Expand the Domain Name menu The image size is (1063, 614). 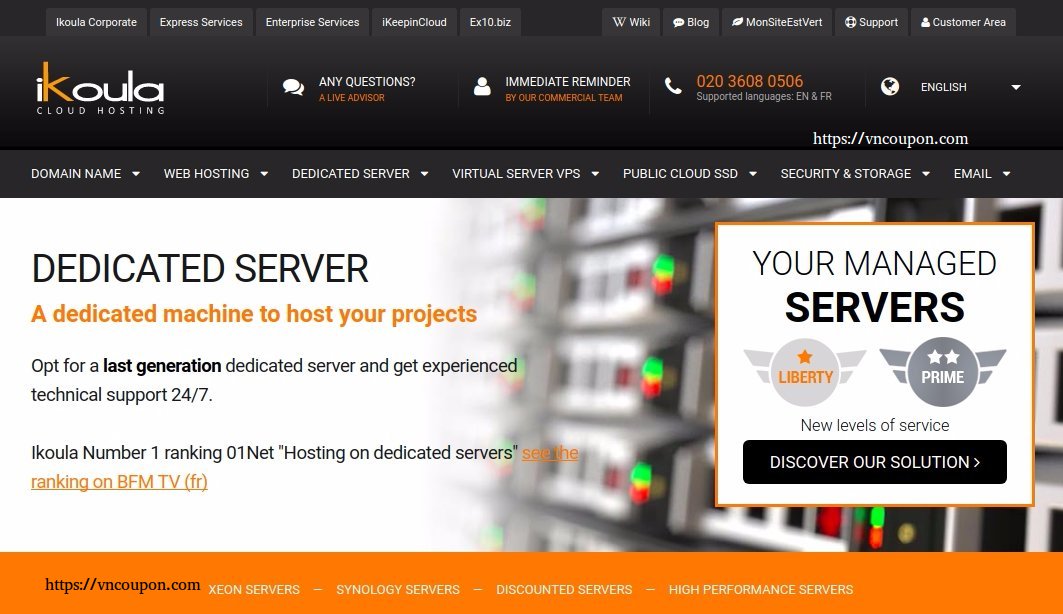(x=85, y=173)
